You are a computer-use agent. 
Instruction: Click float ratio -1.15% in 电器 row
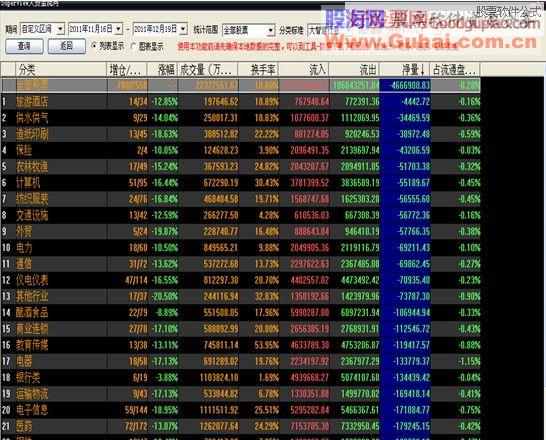click(x=469, y=361)
